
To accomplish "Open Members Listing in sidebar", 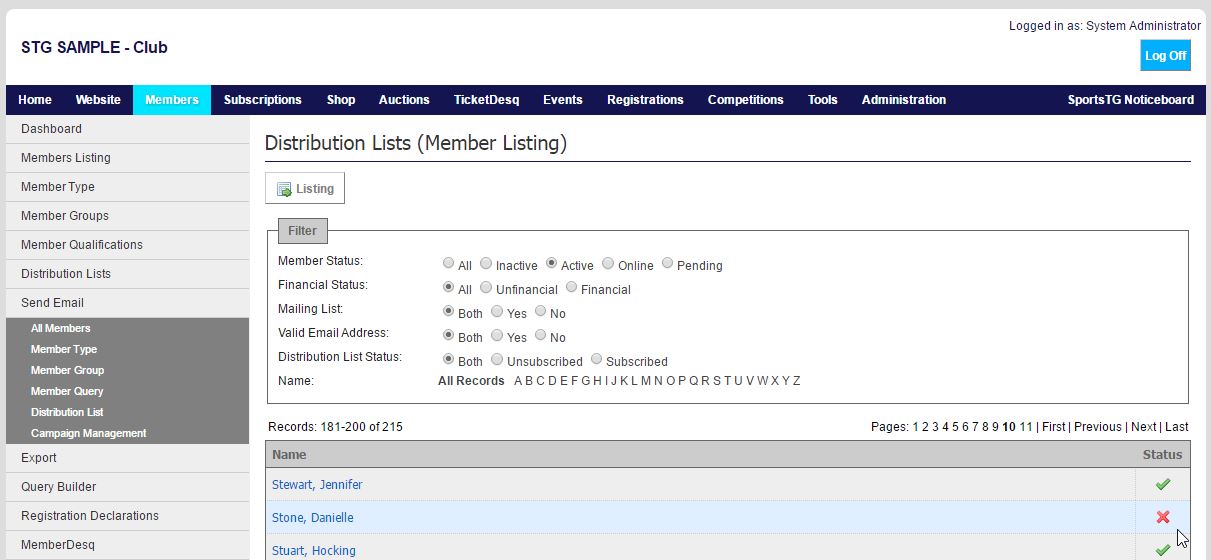I will coord(127,158).
